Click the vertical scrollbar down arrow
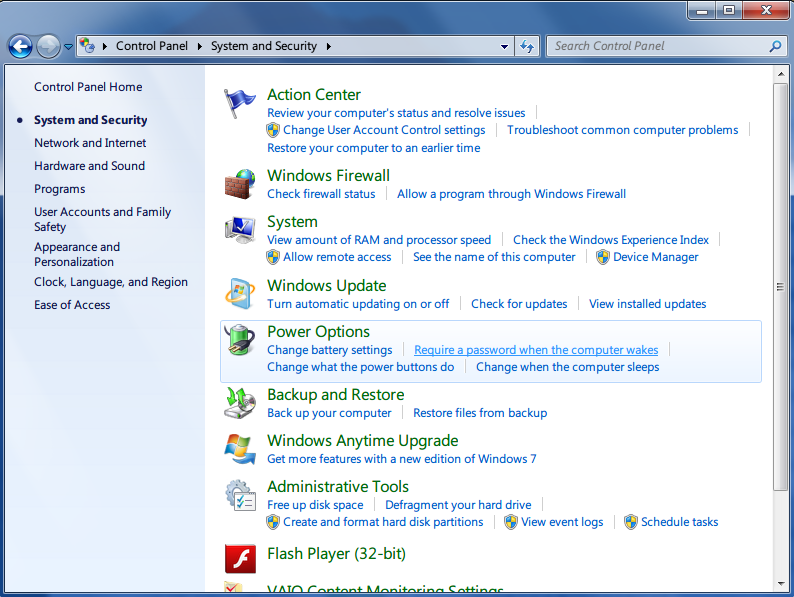Viewport: 794px width, 597px height. tap(781, 581)
